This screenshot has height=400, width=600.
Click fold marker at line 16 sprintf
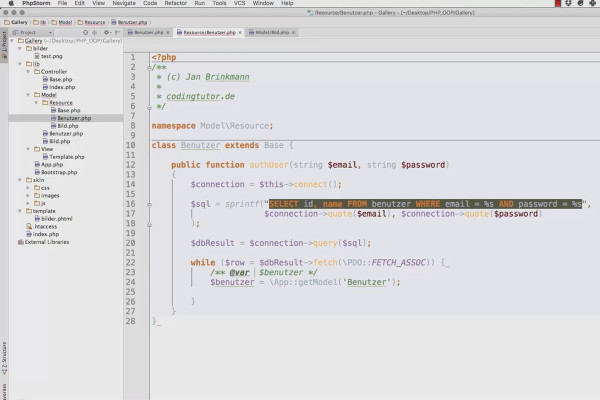click(x=149, y=205)
